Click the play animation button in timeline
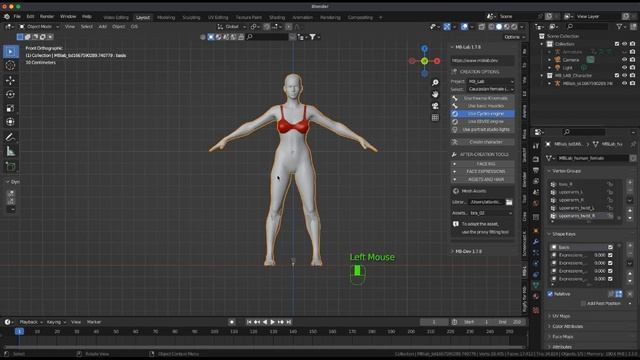 [x=273, y=322]
